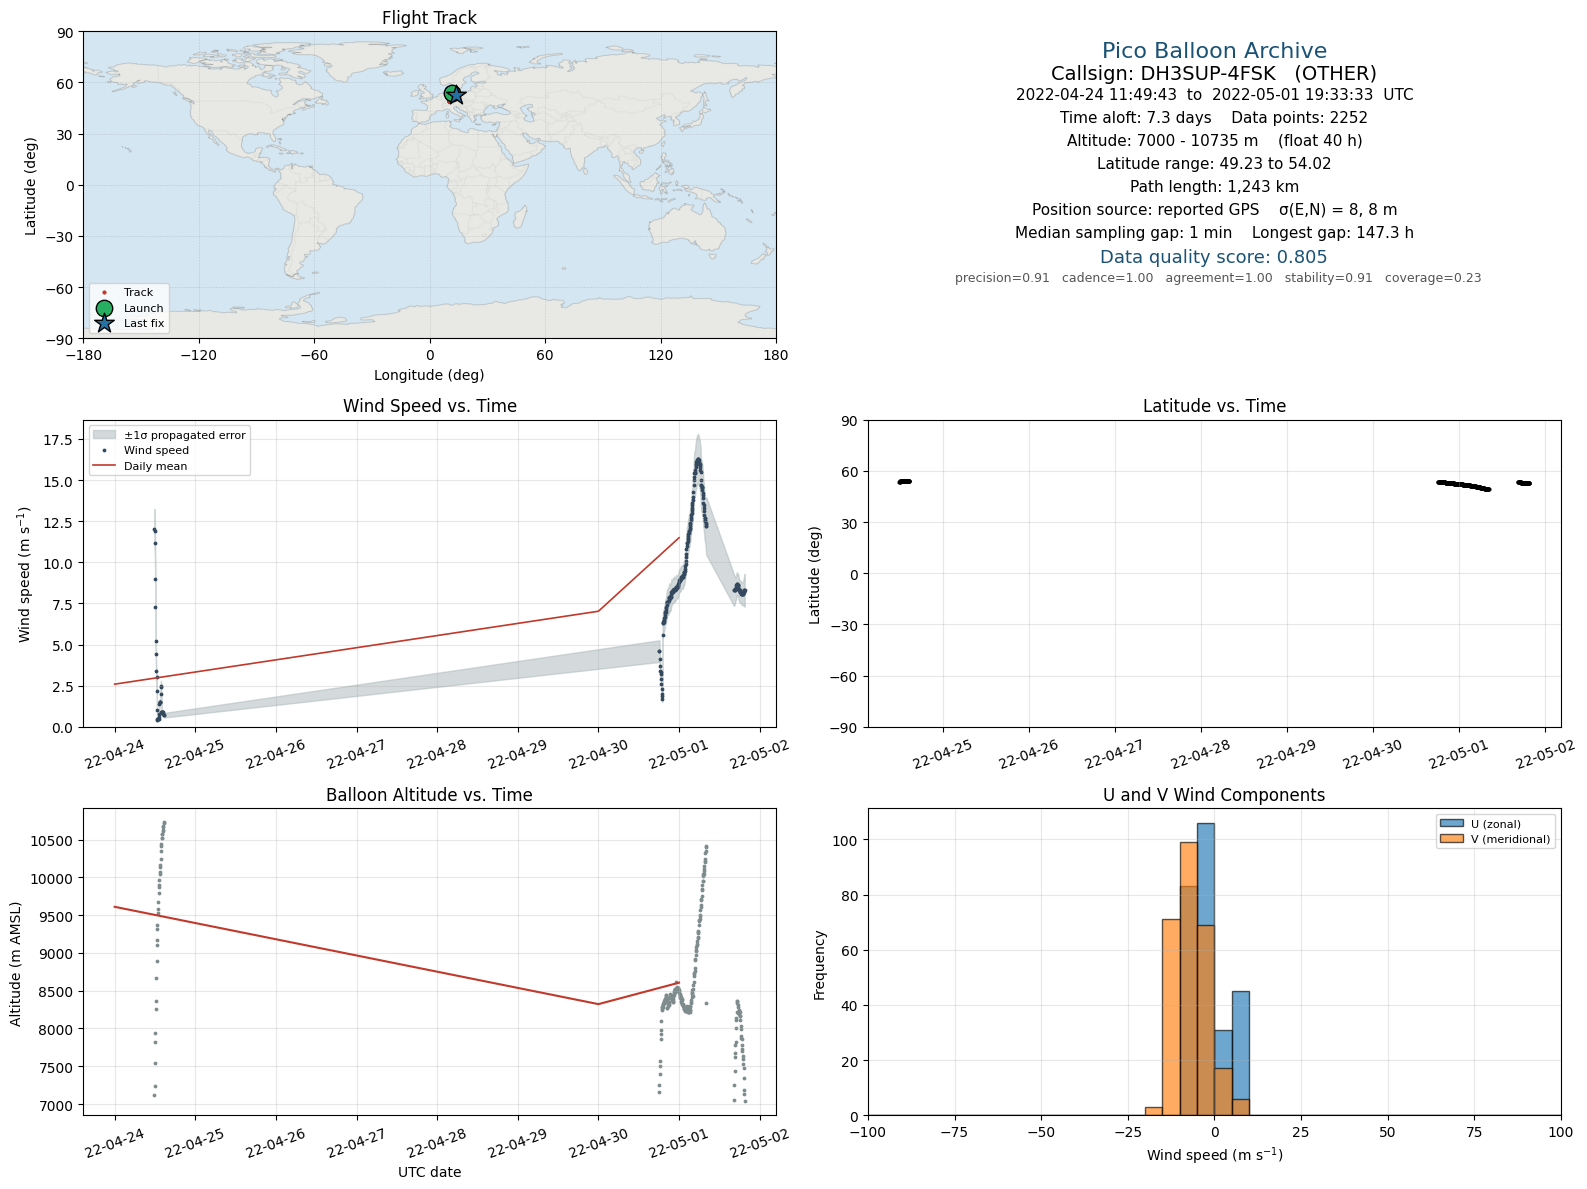Click the "precision=0.91" value

[1002, 278]
